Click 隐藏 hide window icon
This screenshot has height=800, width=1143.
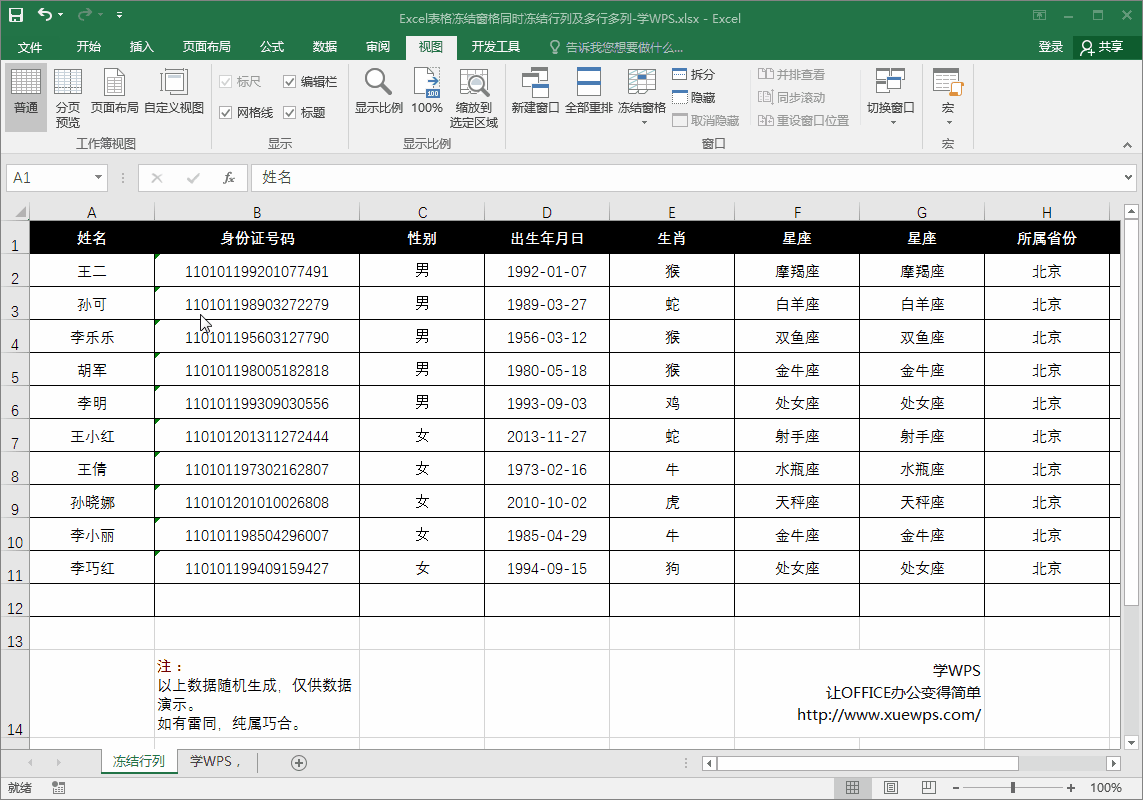coord(693,97)
